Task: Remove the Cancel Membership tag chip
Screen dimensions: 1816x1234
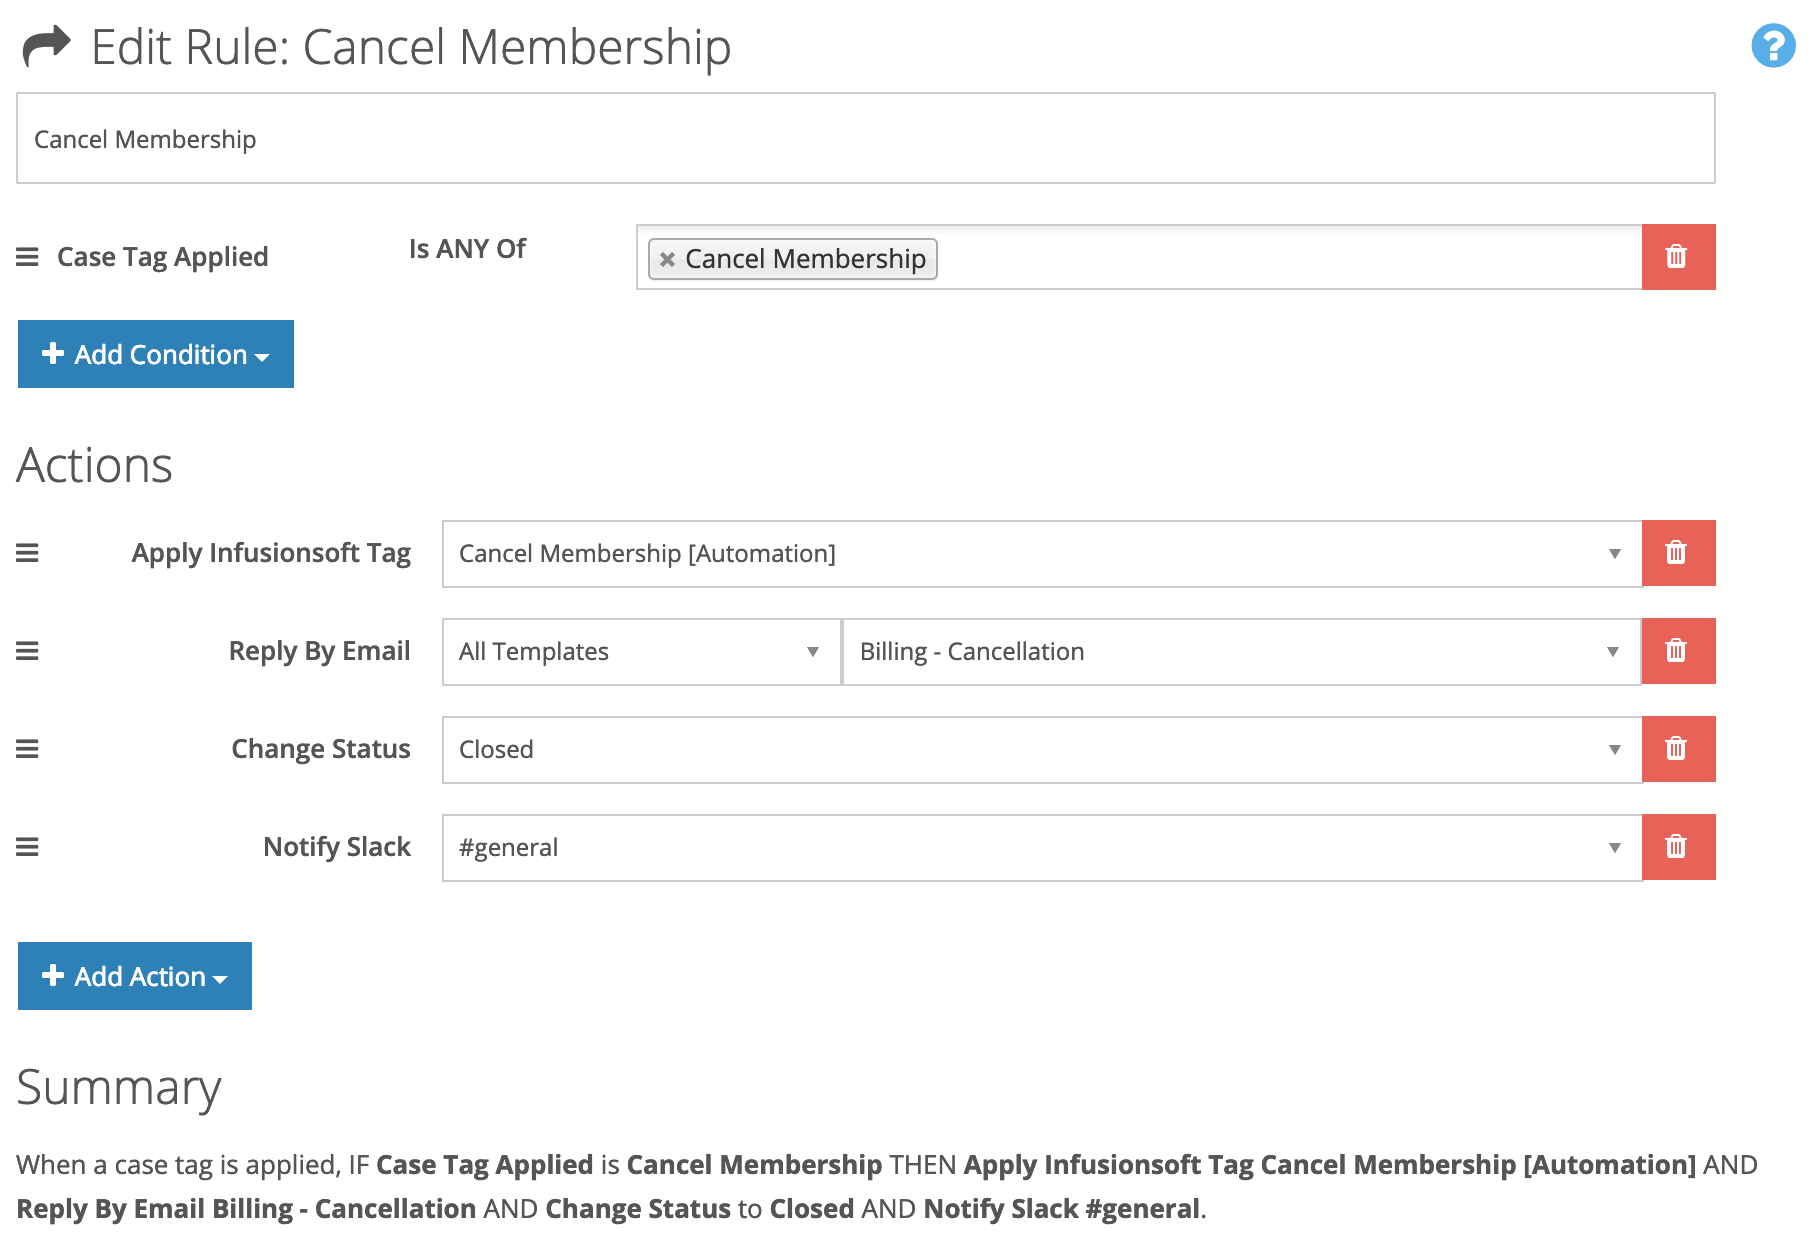Action: tap(667, 259)
